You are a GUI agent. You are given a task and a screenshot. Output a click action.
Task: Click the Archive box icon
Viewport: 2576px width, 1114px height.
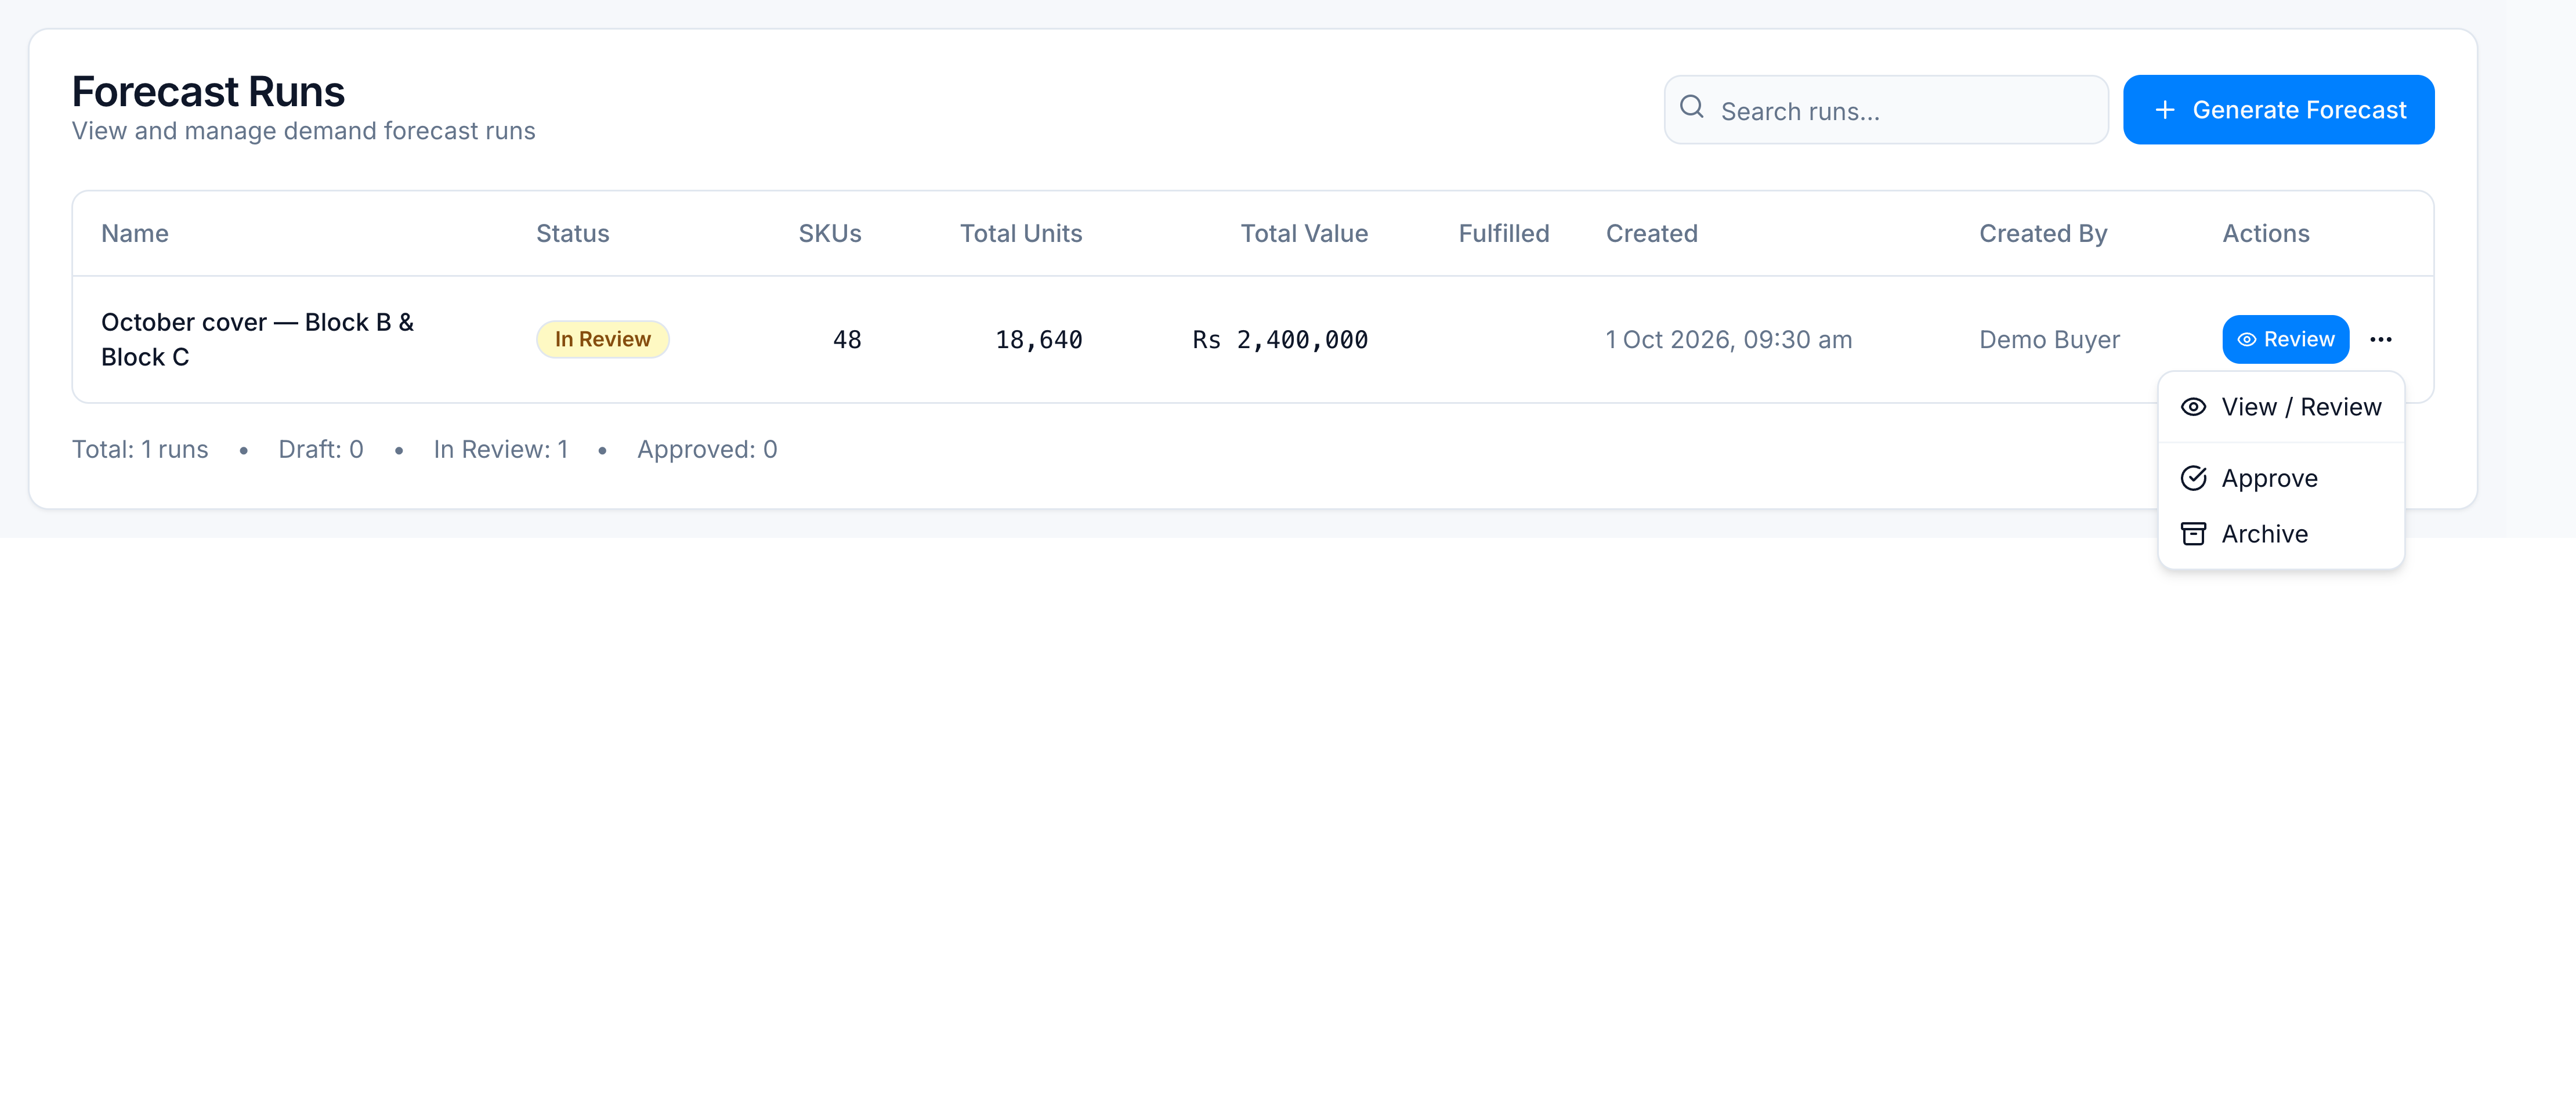coord(2193,534)
